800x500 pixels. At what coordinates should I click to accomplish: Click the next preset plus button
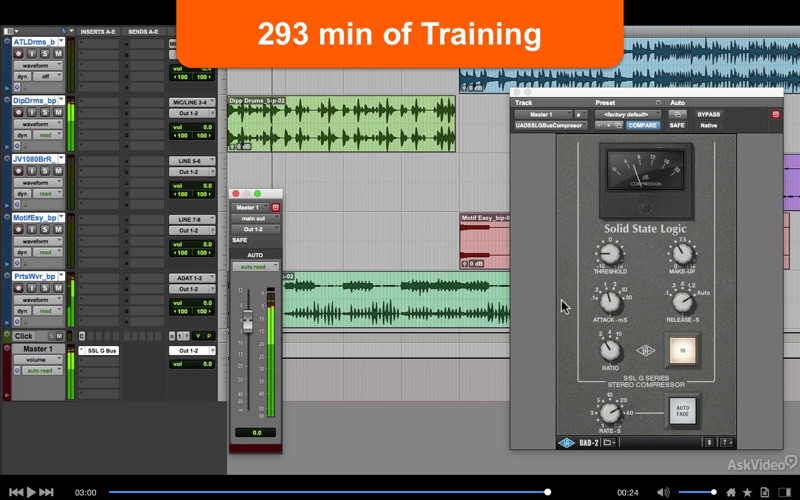click(x=608, y=126)
